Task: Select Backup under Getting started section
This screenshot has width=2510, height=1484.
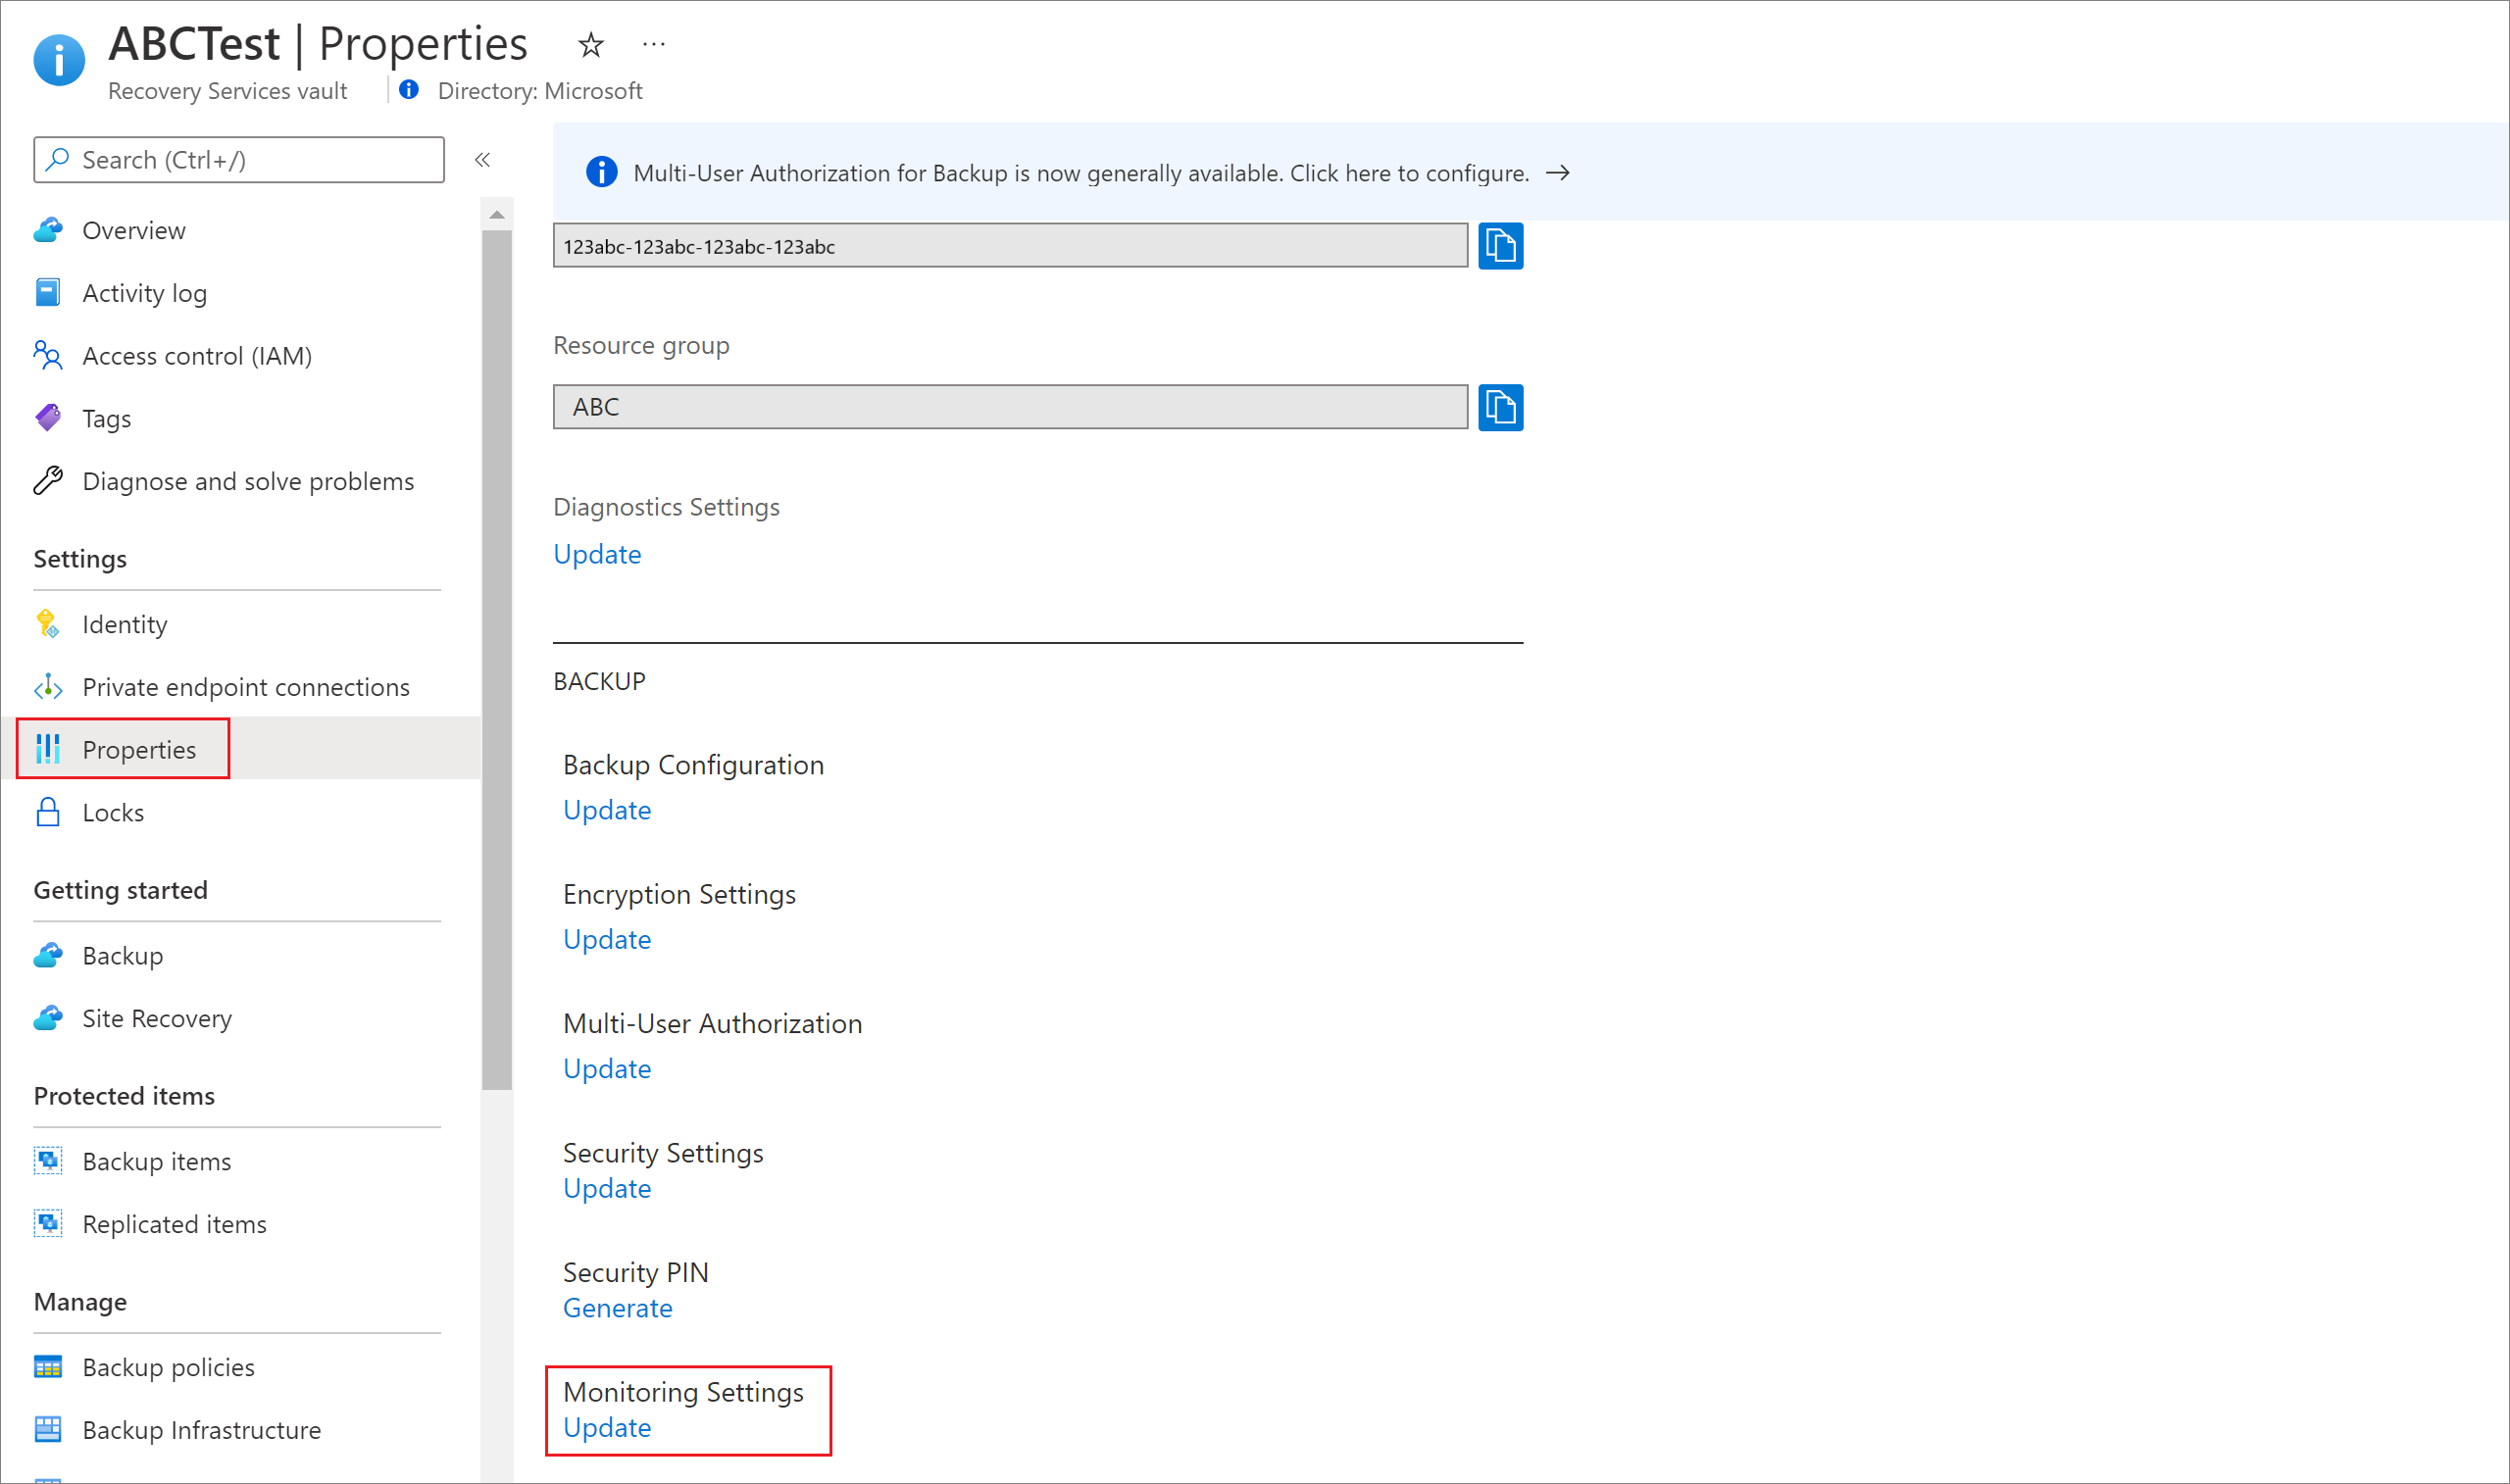Action: [124, 954]
